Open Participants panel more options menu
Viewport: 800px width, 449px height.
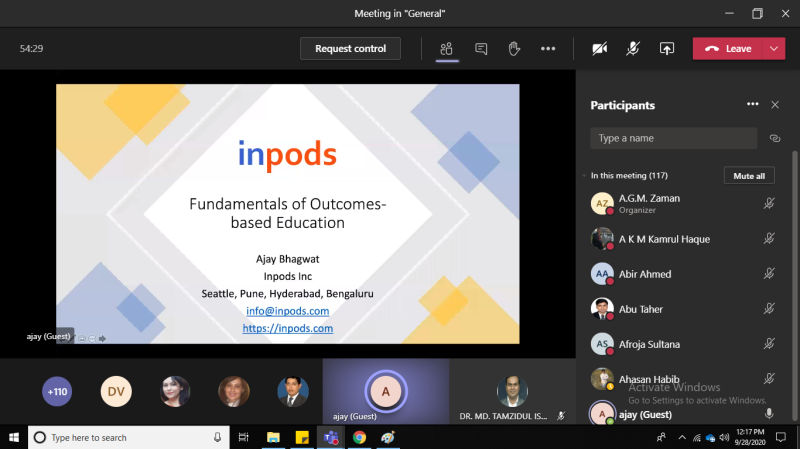click(x=752, y=104)
